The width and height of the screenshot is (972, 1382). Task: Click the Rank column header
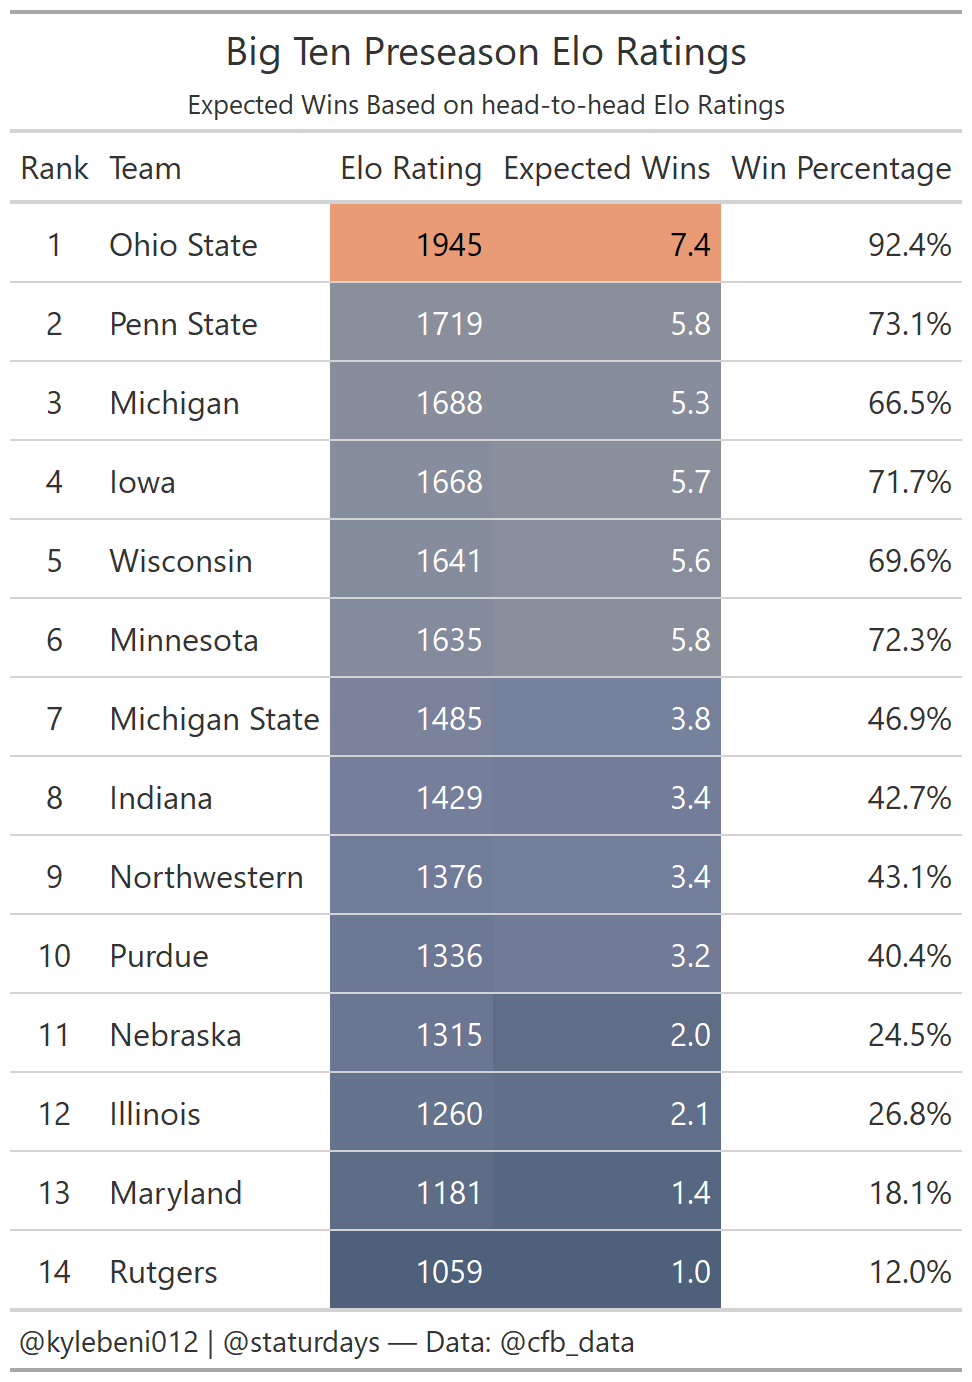(x=55, y=169)
